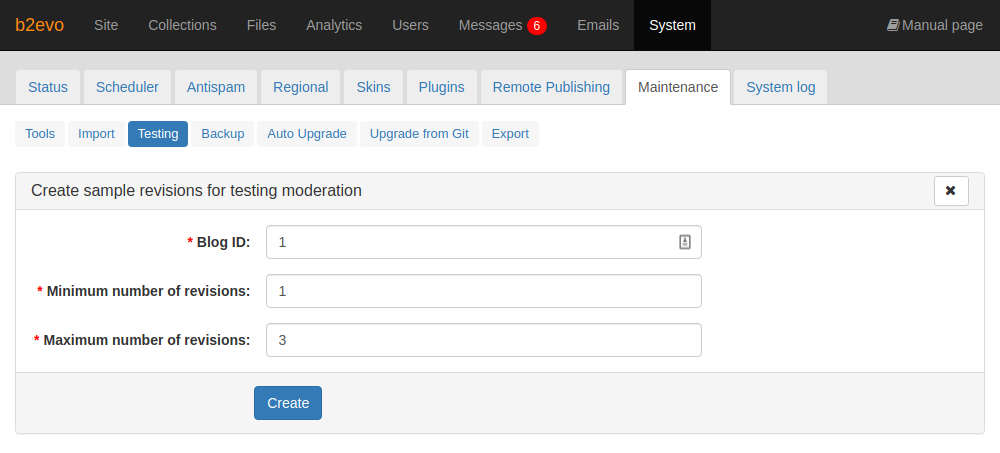Open the Import sub-tab
This screenshot has width=1000, height=453.
[96, 134]
